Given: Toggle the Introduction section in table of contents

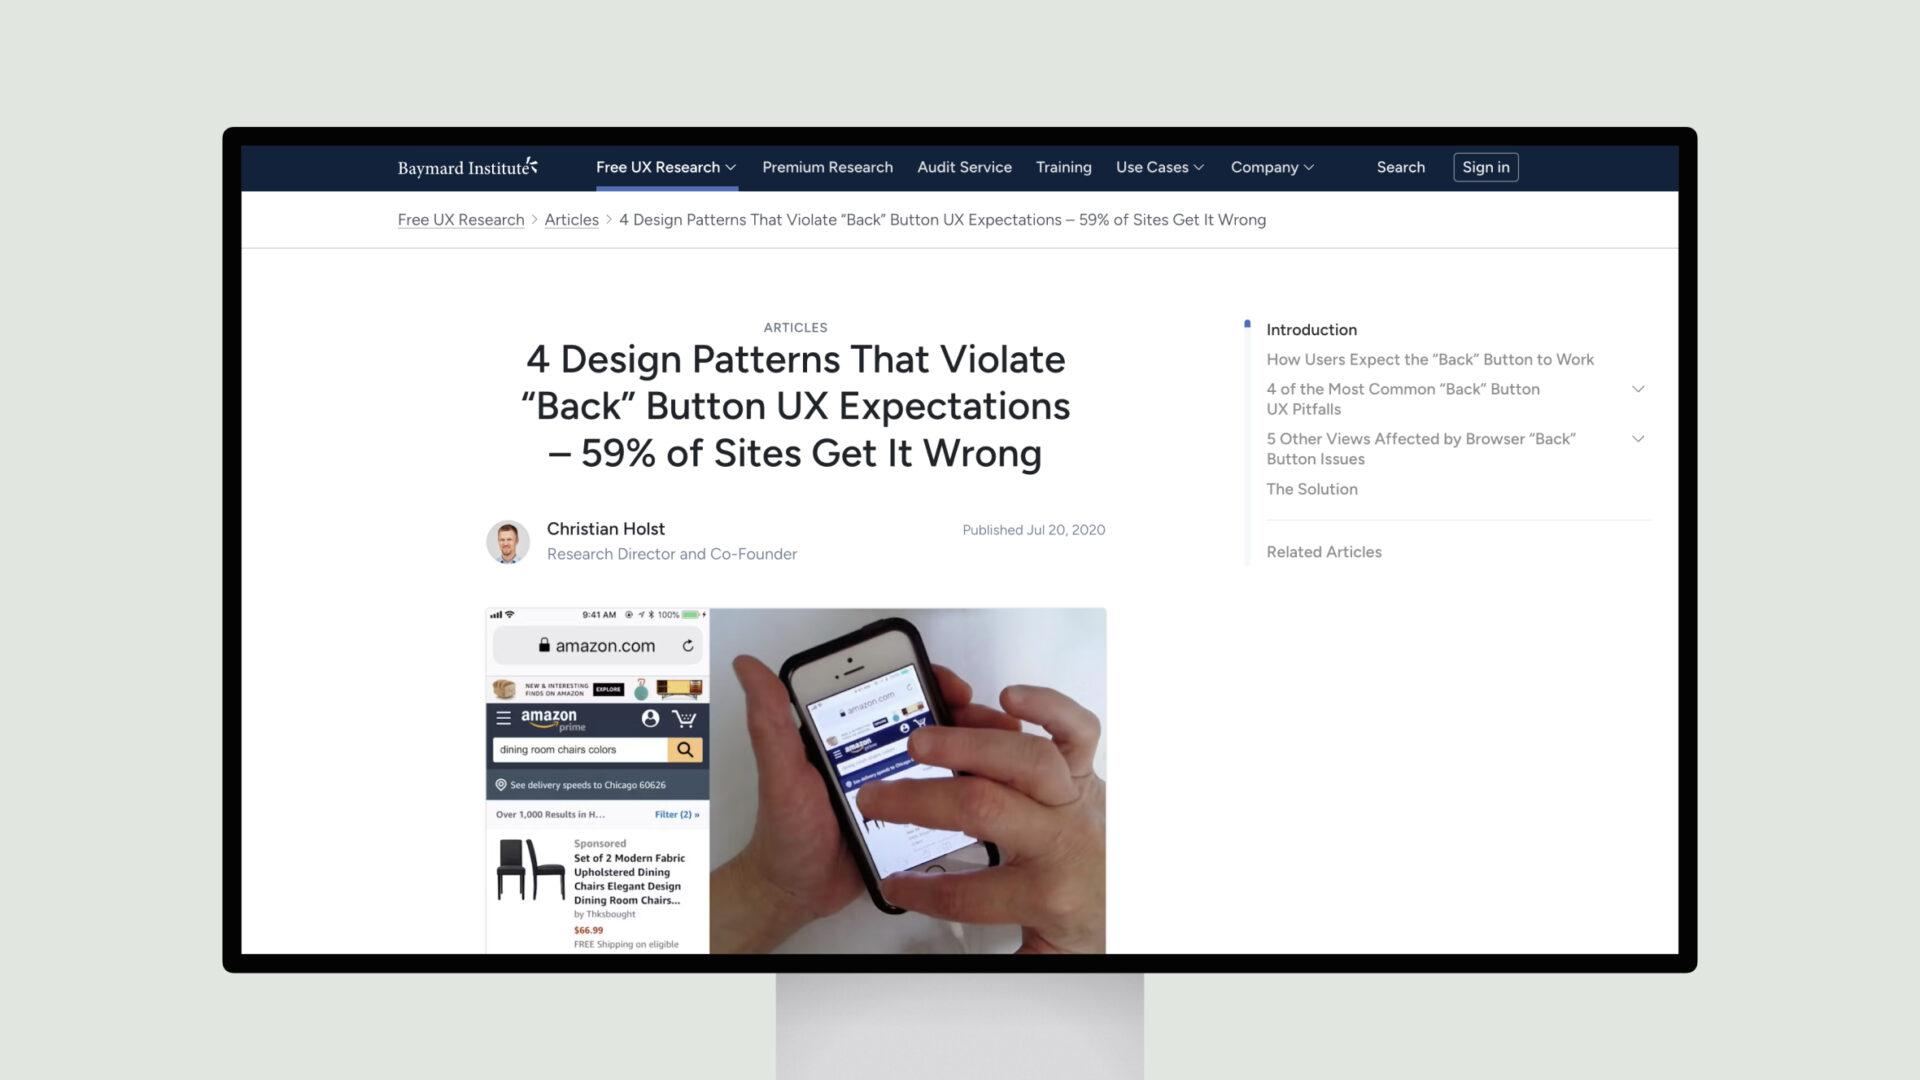Looking at the screenshot, I should [x=1311, y=328].
